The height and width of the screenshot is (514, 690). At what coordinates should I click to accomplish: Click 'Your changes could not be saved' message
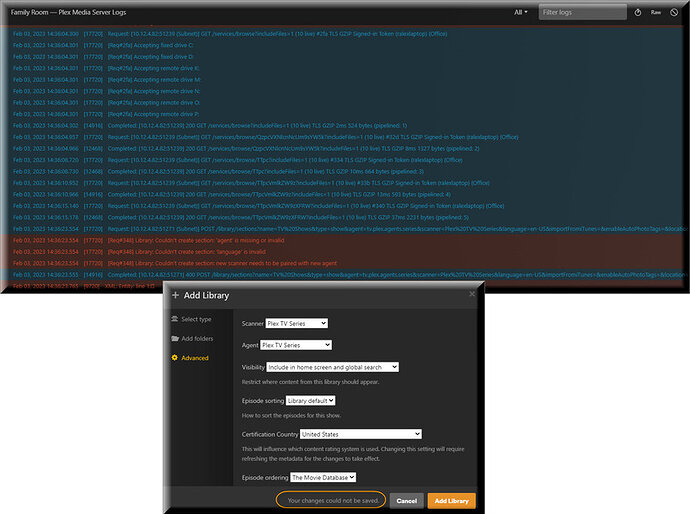point(333,500)
